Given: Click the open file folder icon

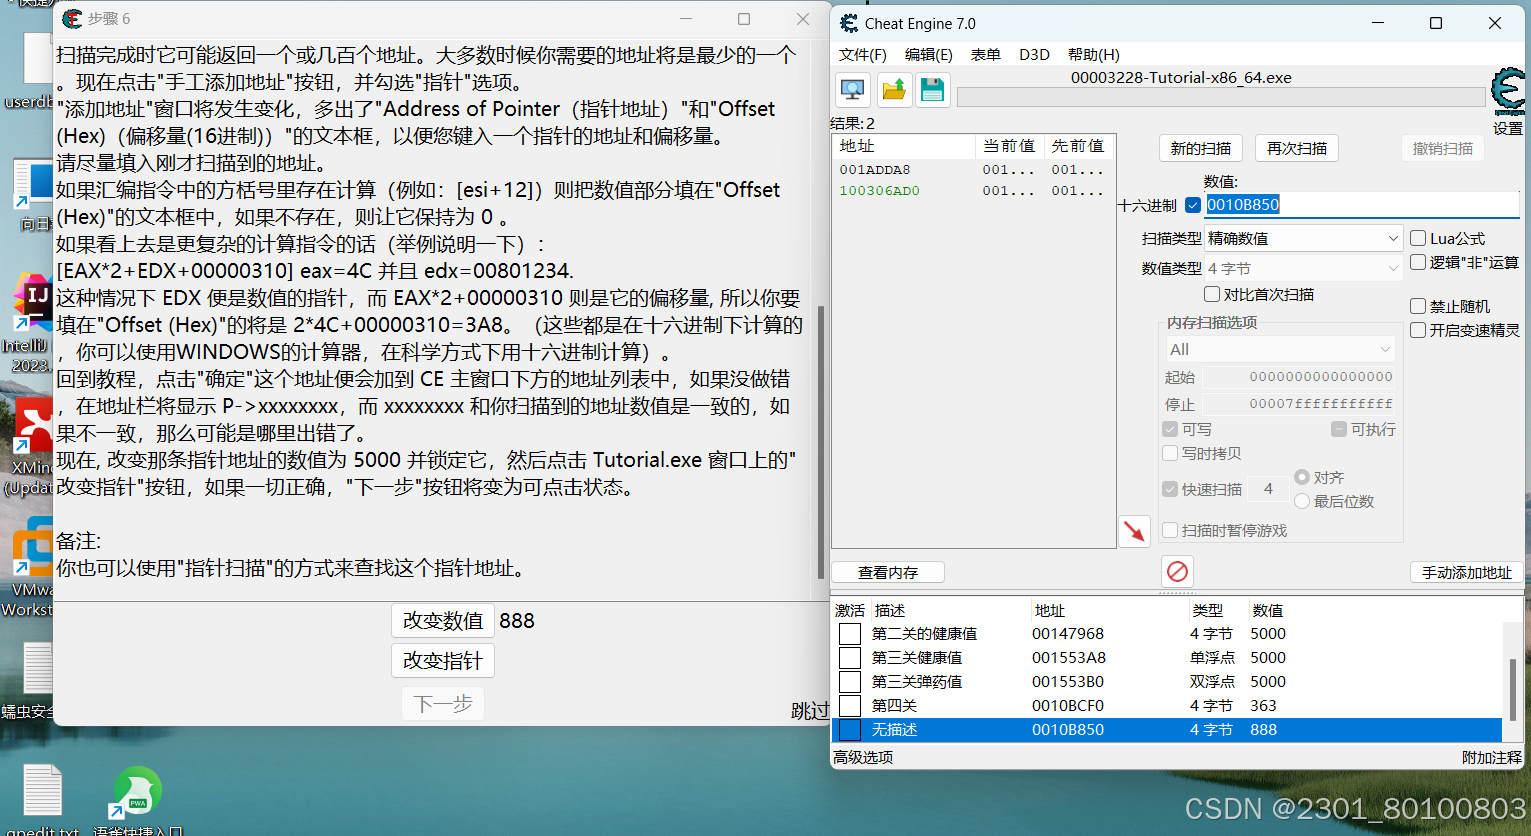Looking at the screenshot, I should pos(894,90).
